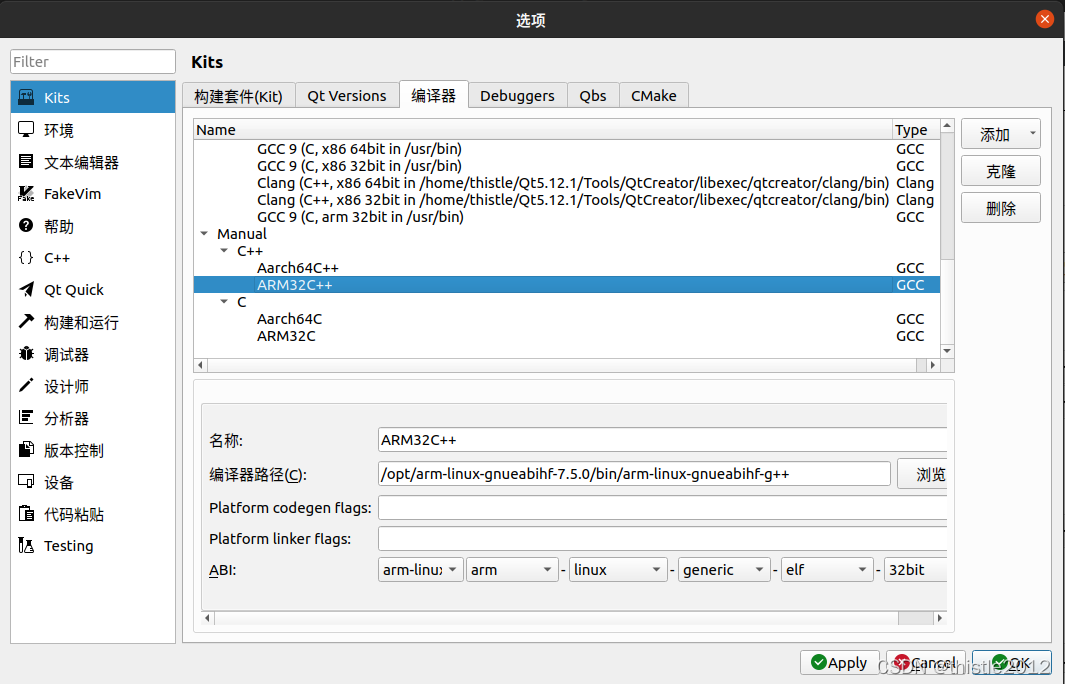Open the 调试器 bug icon
1065x684 pixels.
pyautogui.click(x=26, y=354)
